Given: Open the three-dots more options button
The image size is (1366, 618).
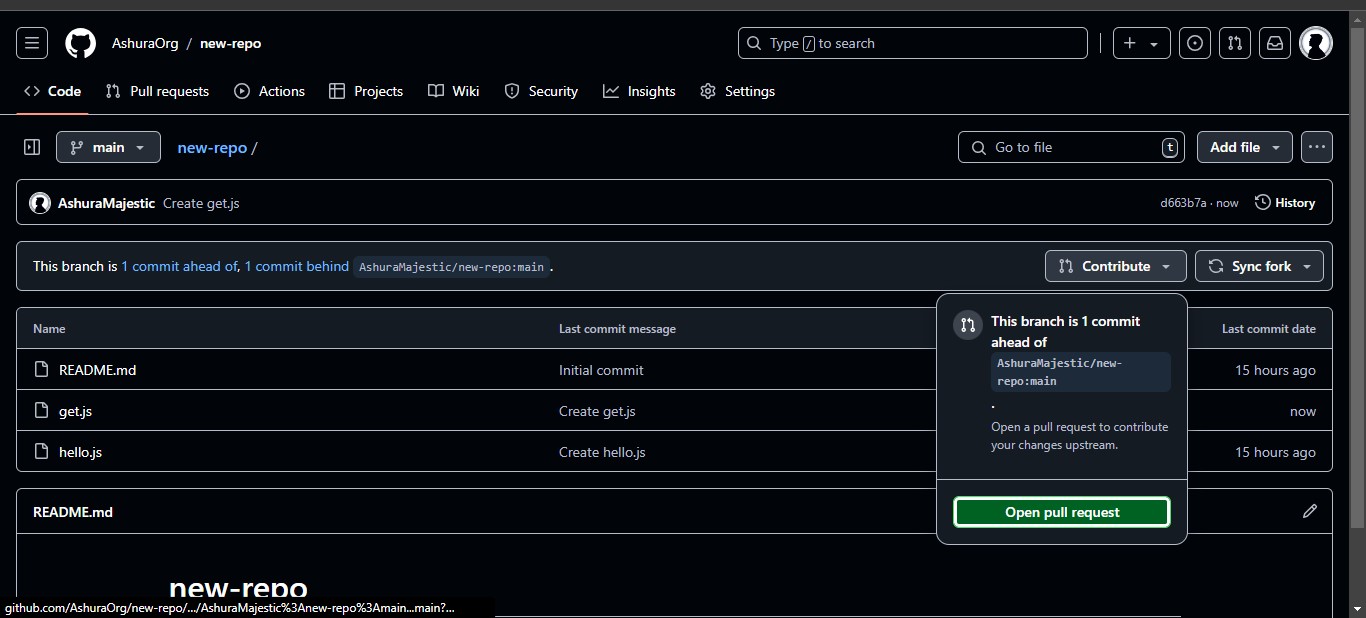Looking at the screenshot, I should [x=1317, y=147].
